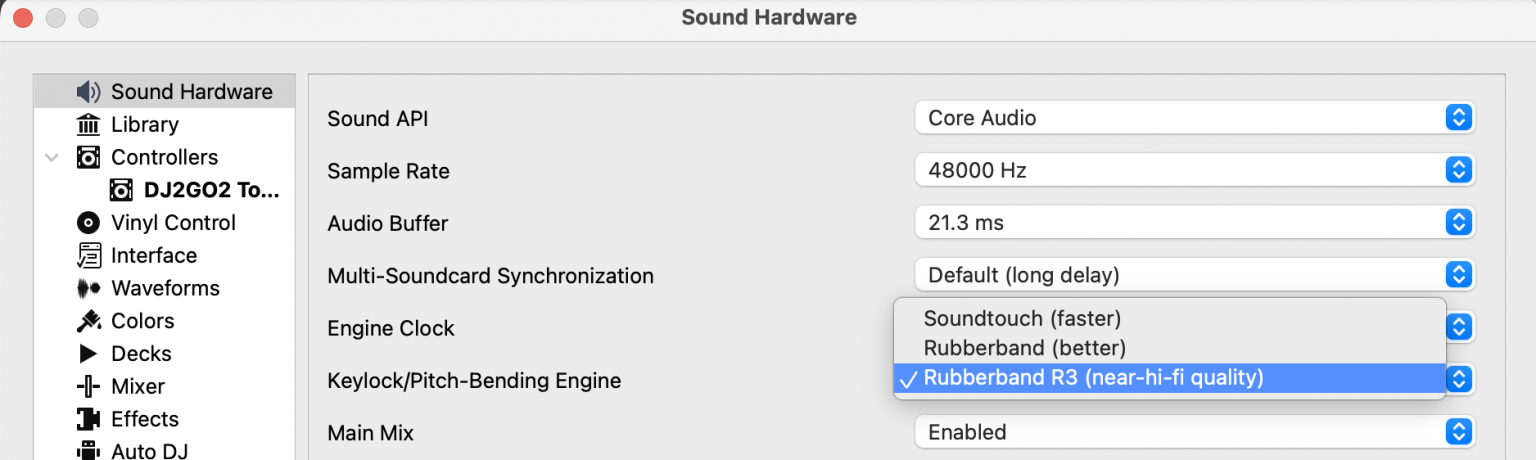Viewport: 1536px width, 460px height.
Task: Select the Controllers icon in sidebar
Action: (88, 158)
